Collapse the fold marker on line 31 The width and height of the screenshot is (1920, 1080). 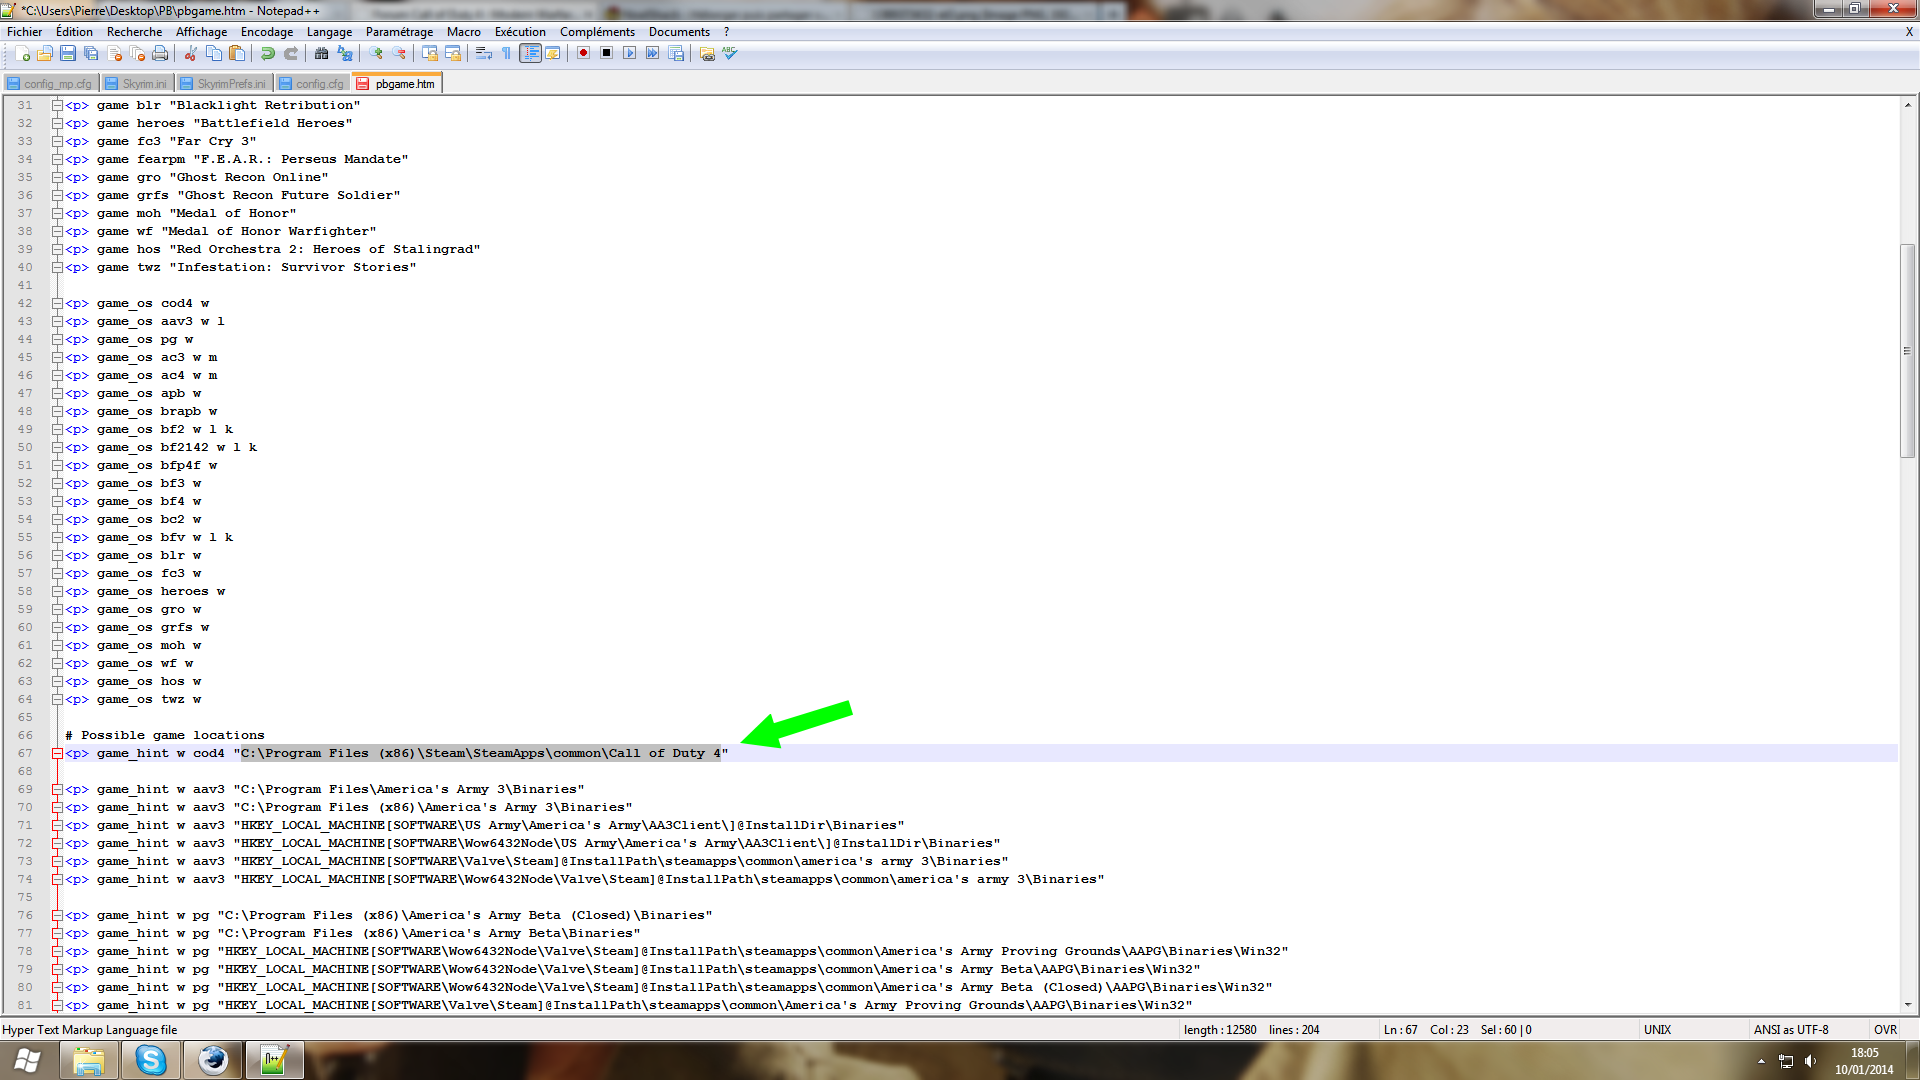[57, 105]
